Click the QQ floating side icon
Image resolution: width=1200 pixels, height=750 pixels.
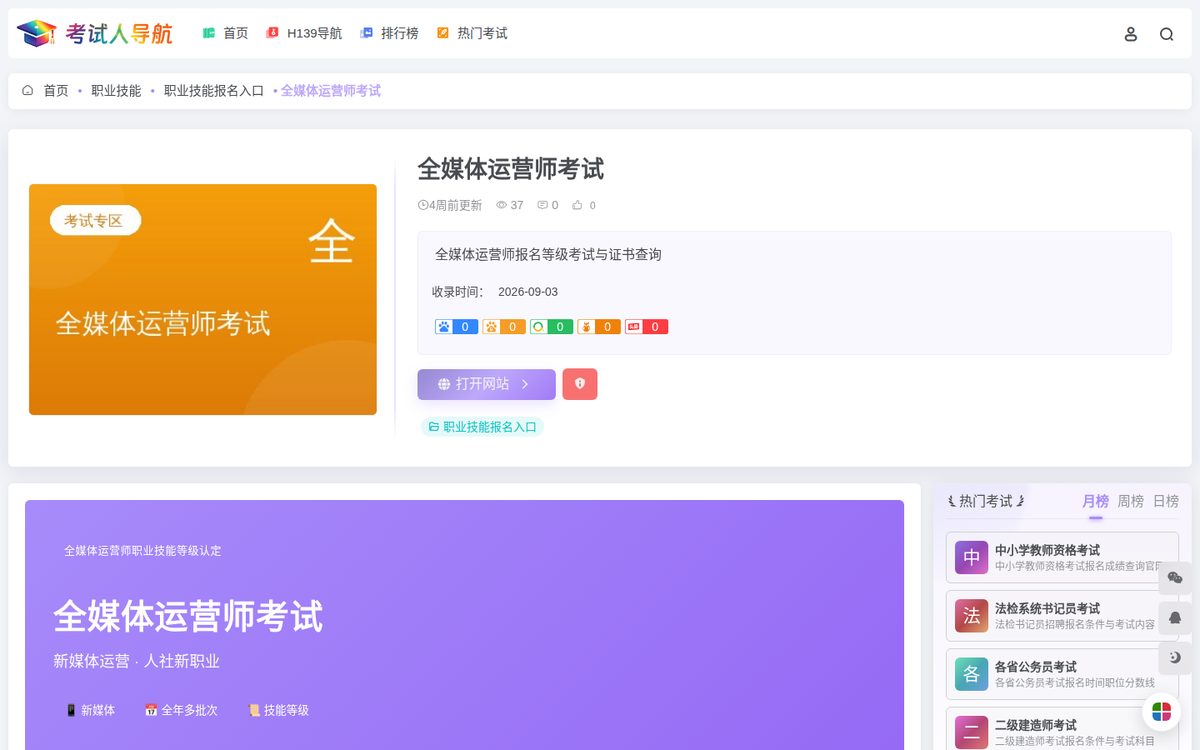(x=1175, y=618)
